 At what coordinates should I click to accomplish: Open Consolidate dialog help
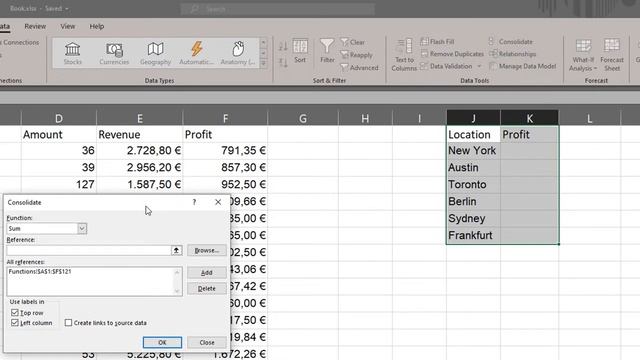(x=194, y=202)
